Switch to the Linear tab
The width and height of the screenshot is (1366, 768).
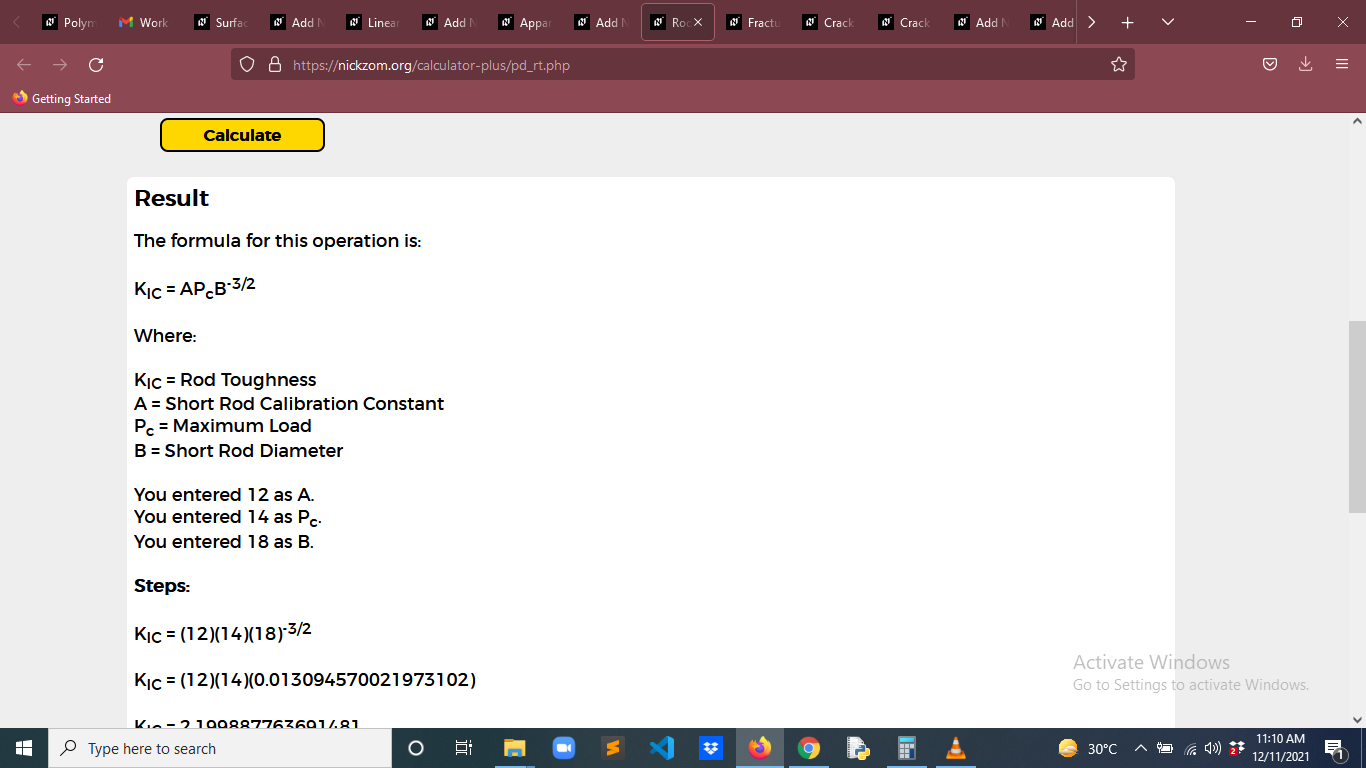point(374,22)
